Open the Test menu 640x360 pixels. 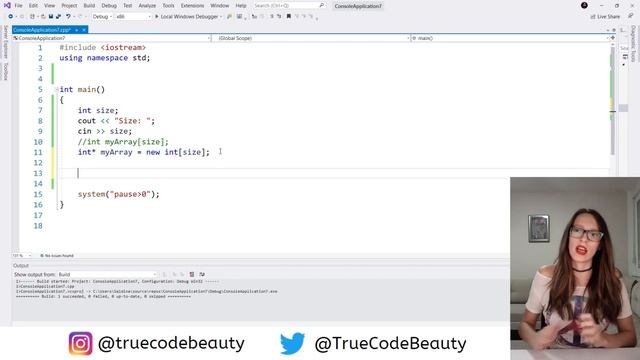(128, 6)
